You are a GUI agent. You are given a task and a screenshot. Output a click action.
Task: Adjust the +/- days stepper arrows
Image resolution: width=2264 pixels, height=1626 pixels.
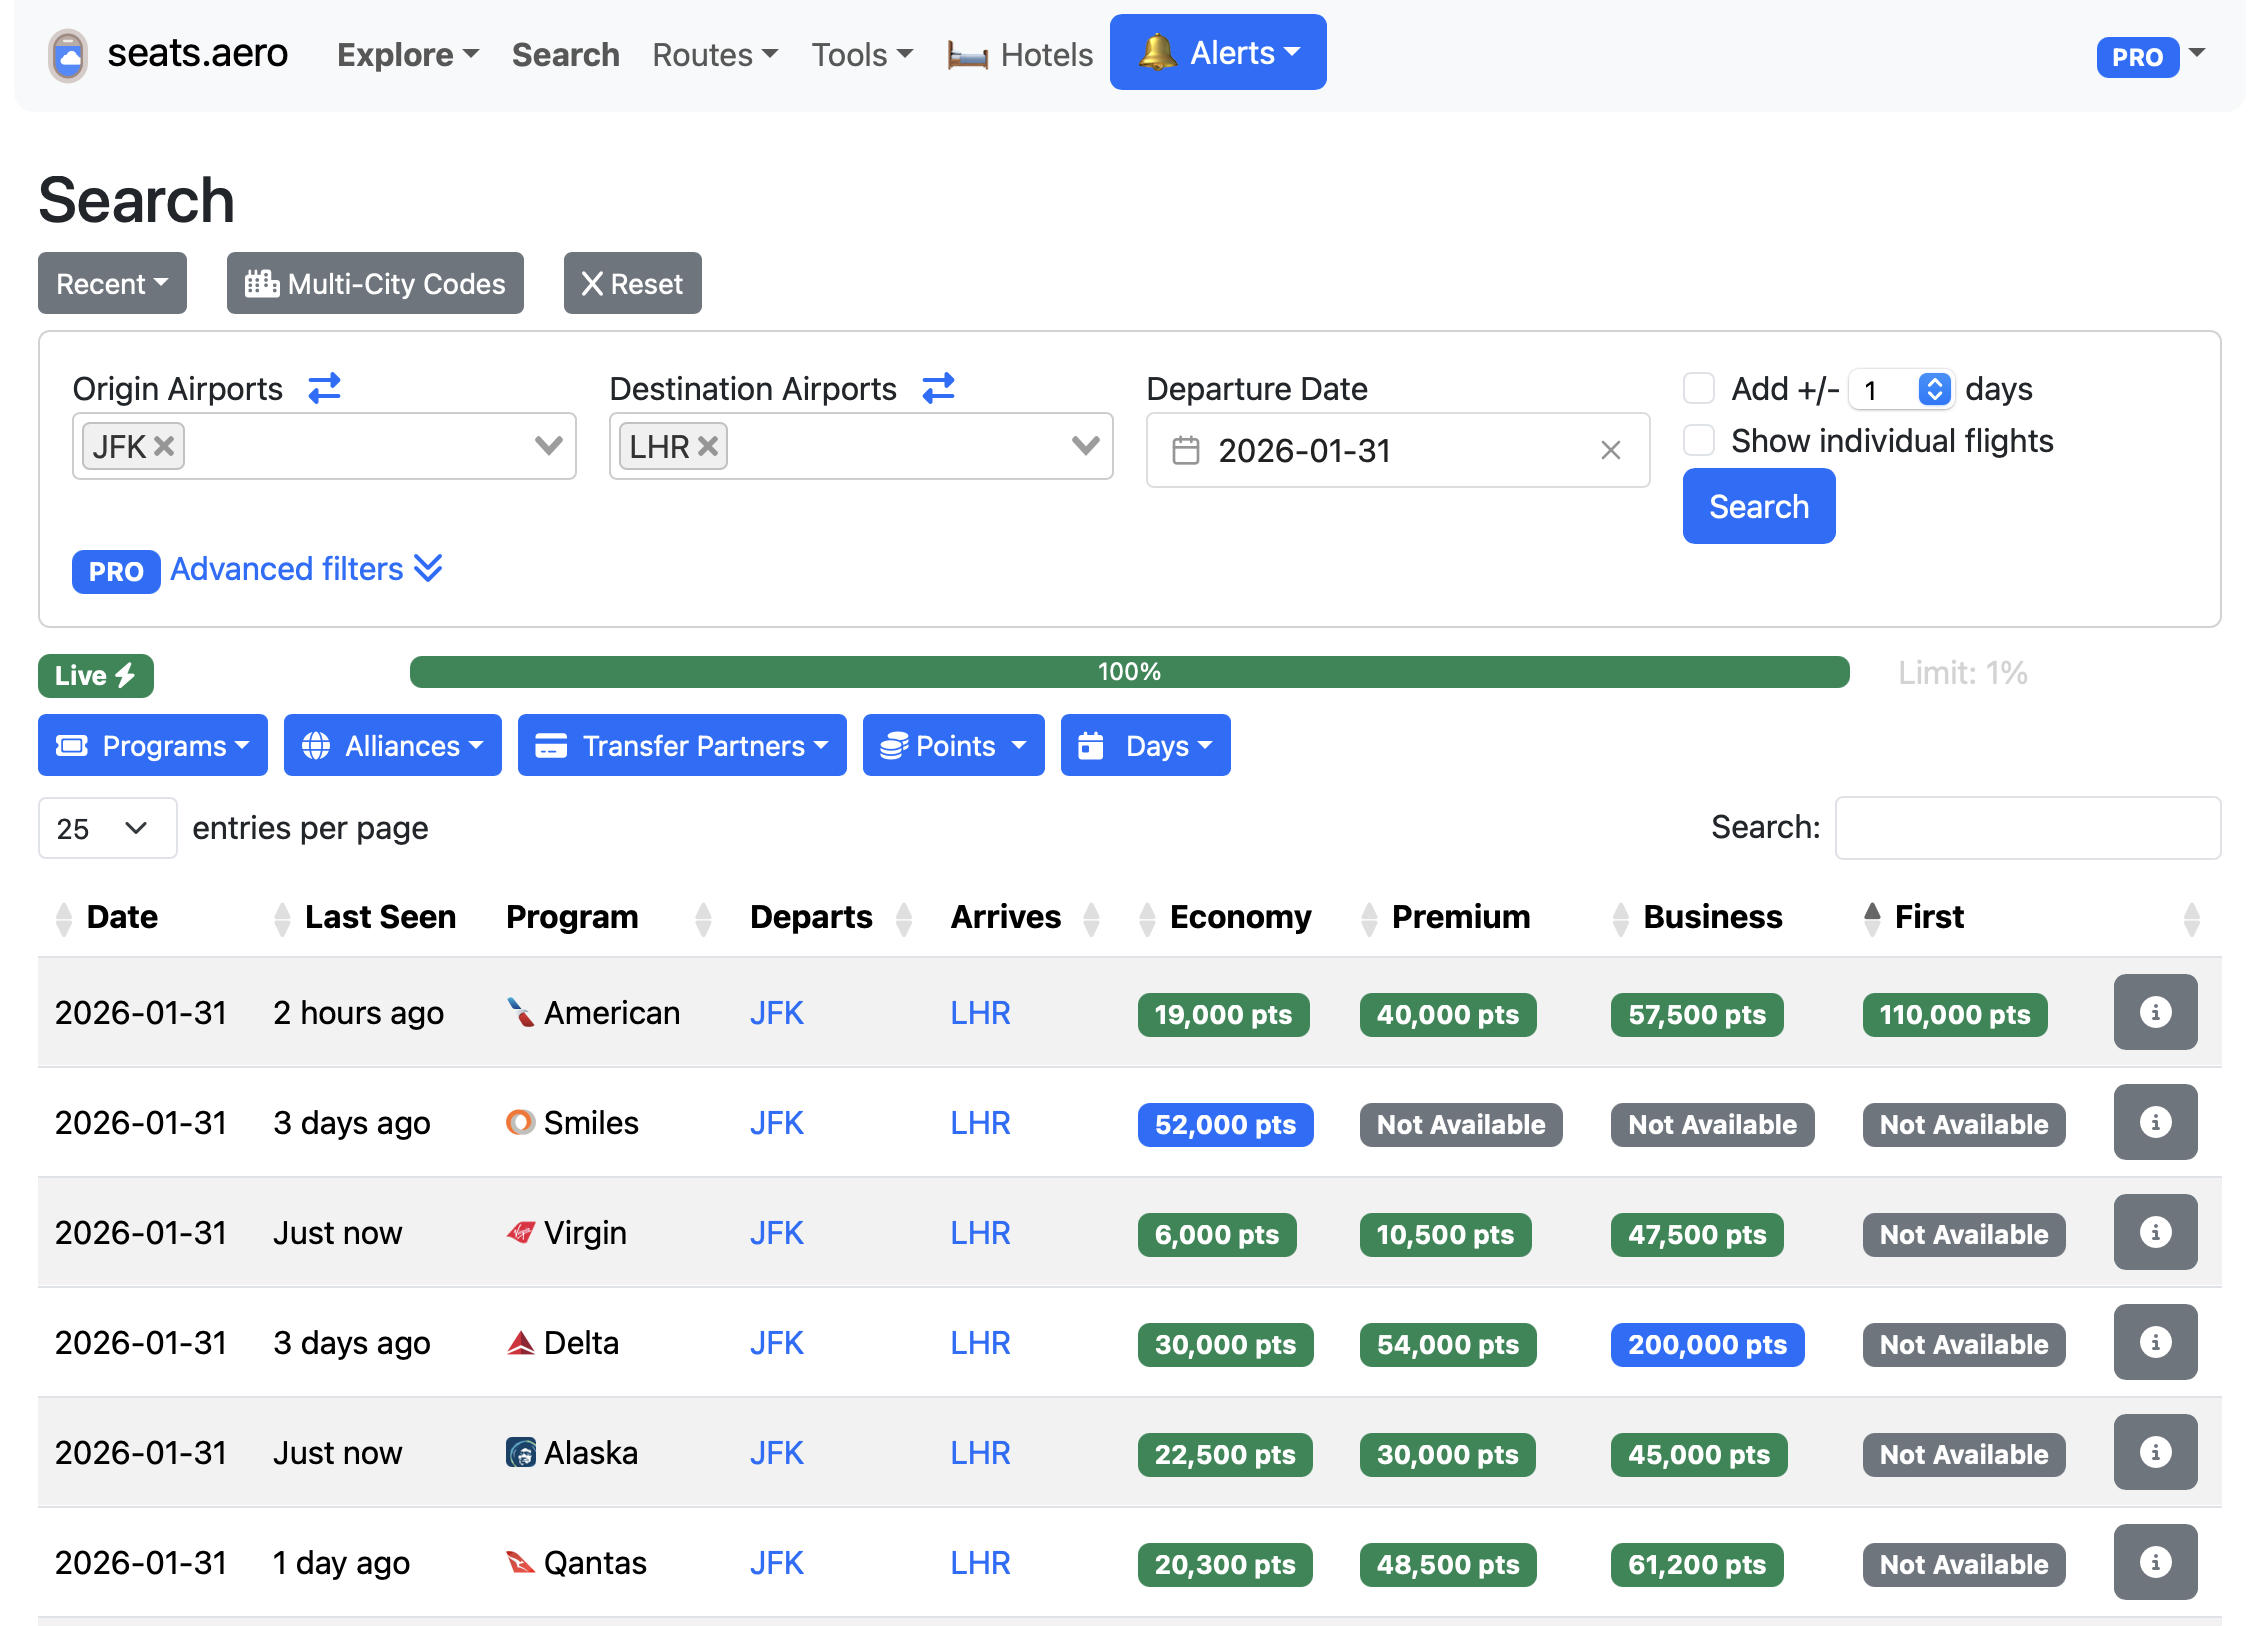(1934, 389)
